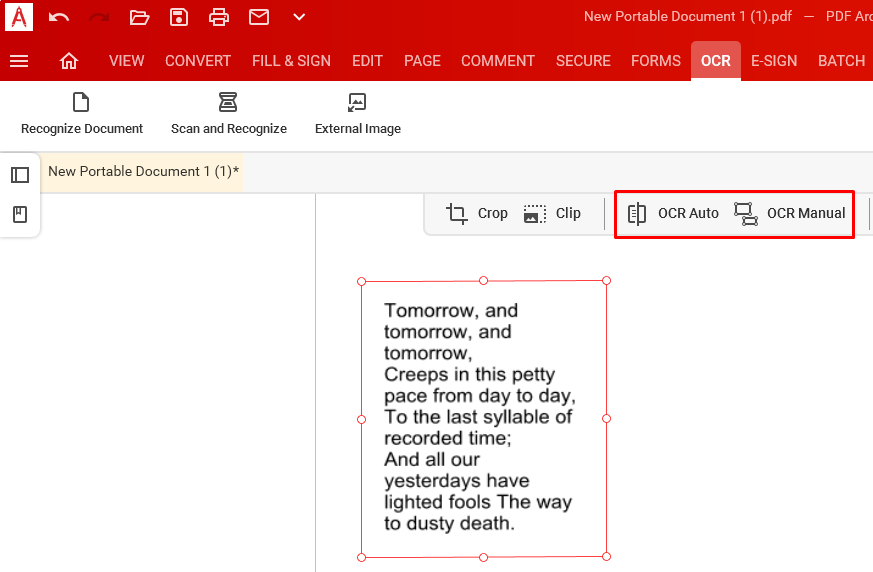873x572 pixels.
Task: Click the text 'Tomorrow, and' in the image
Action: (451, 310)
